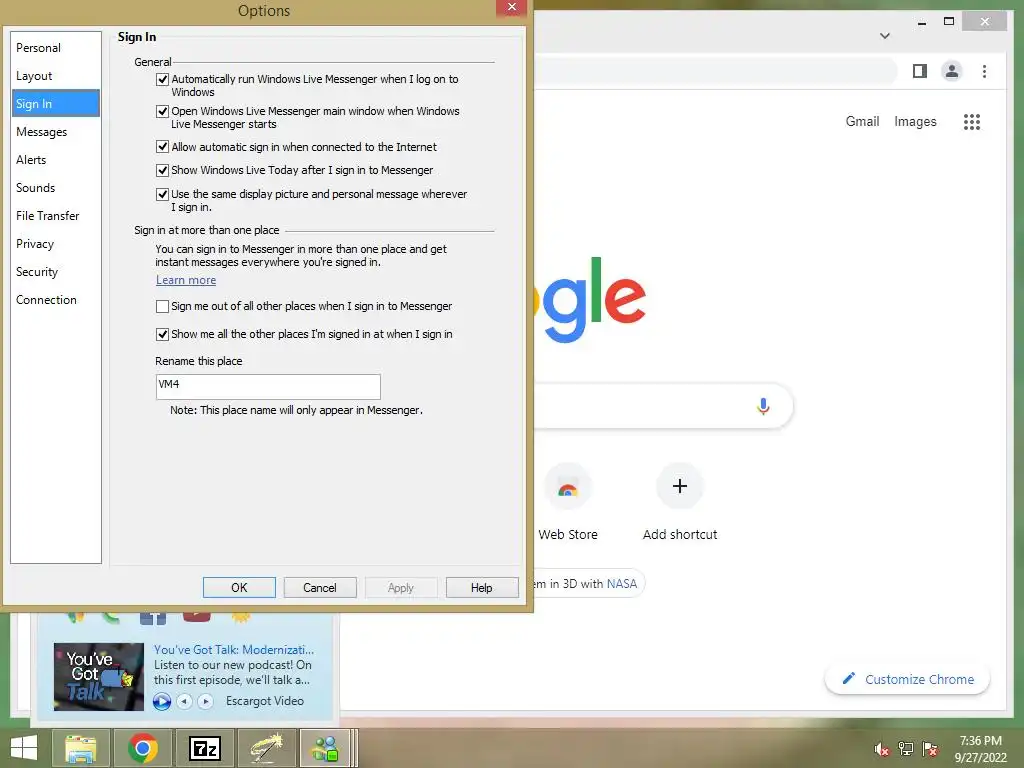The image size is (1024, 768).
Task: Open the Windows Start button
Action: pyautogui.click(x=24, y=748)
